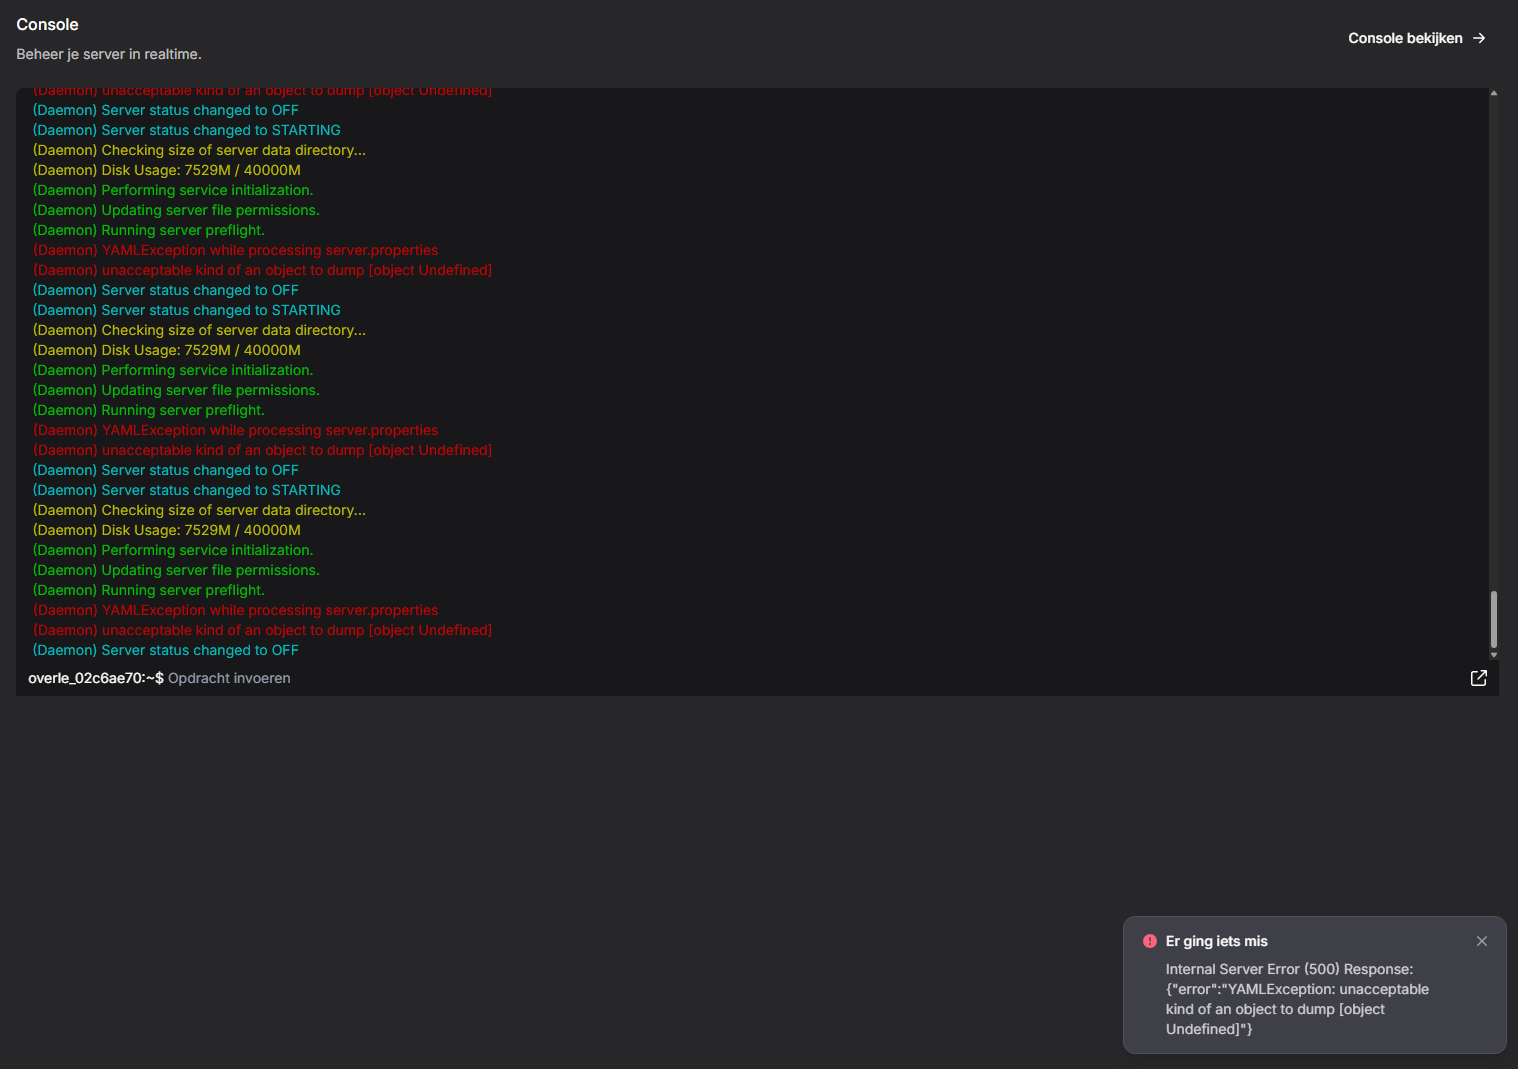
Task: Click the red error icon in notification
Action: (x=1149, y=941)
